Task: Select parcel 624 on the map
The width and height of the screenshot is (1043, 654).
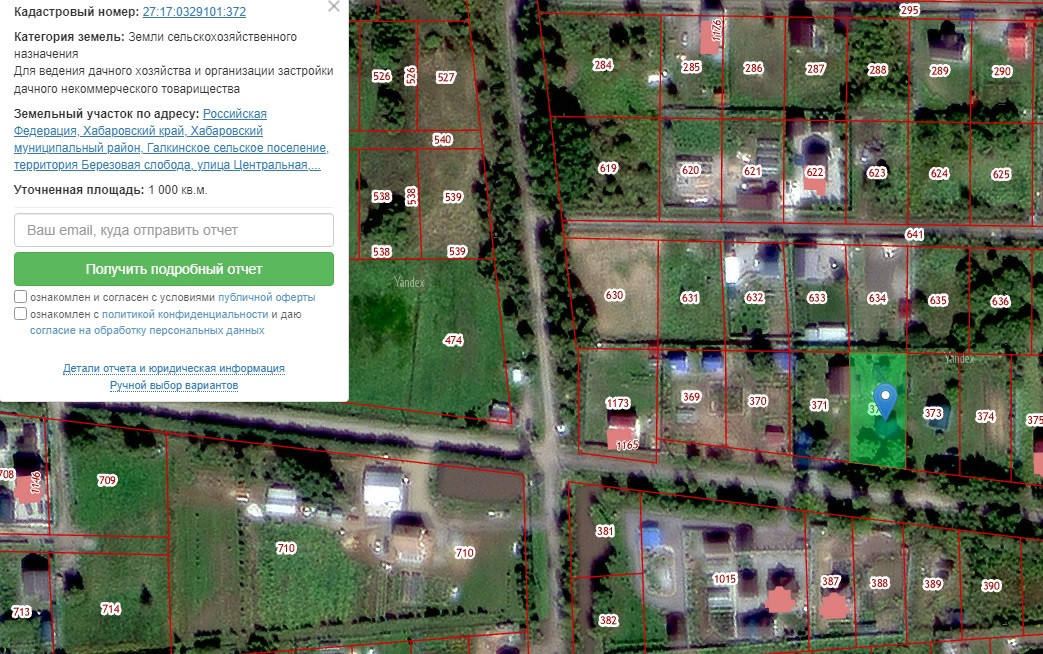Action: click(939, 173)
